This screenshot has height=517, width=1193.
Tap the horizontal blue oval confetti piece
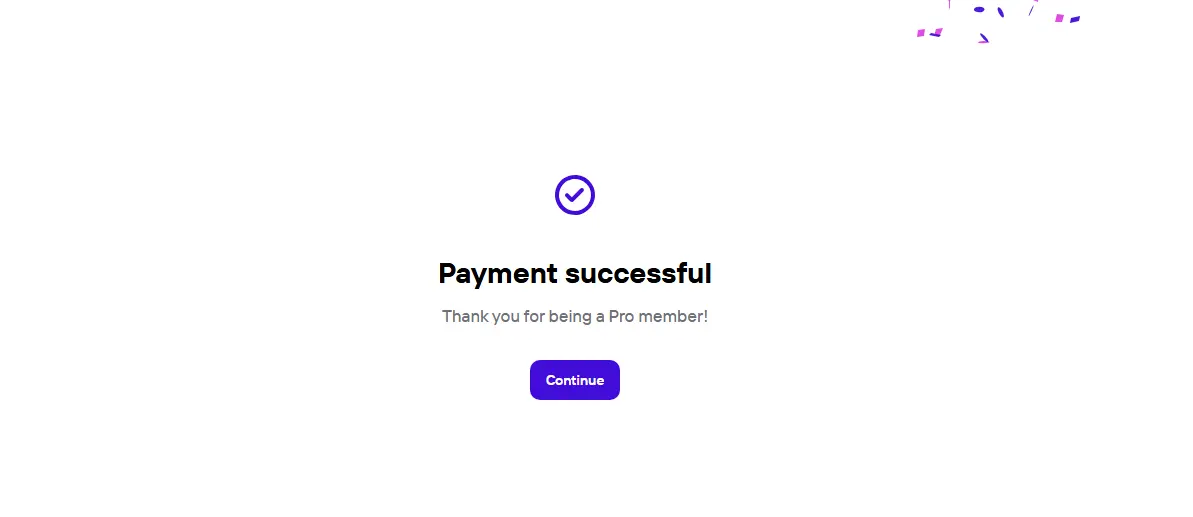pyautogui.click(x=979, y=9)
